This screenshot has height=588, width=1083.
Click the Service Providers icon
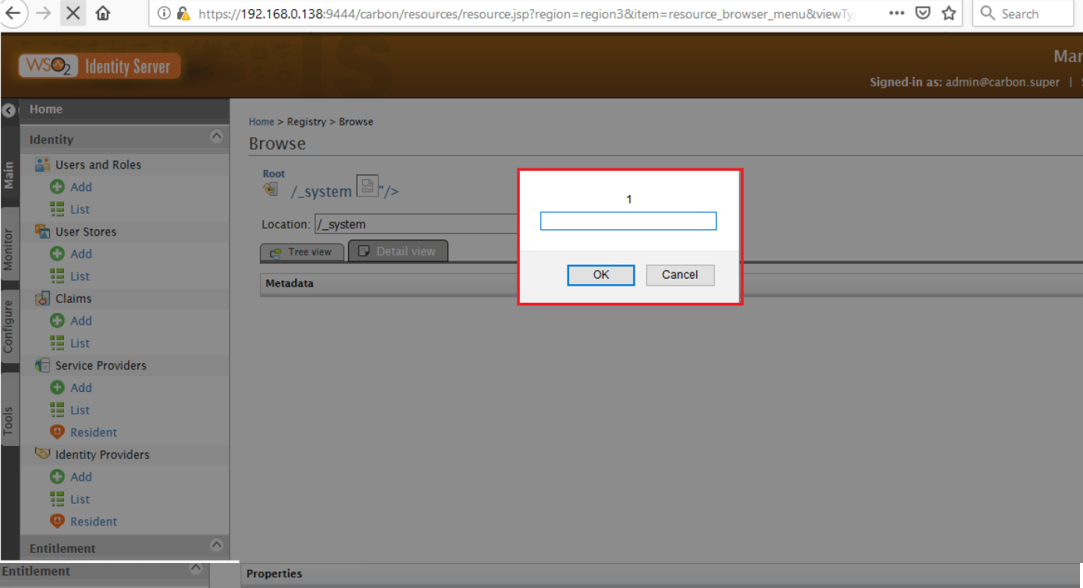[42, 365]
